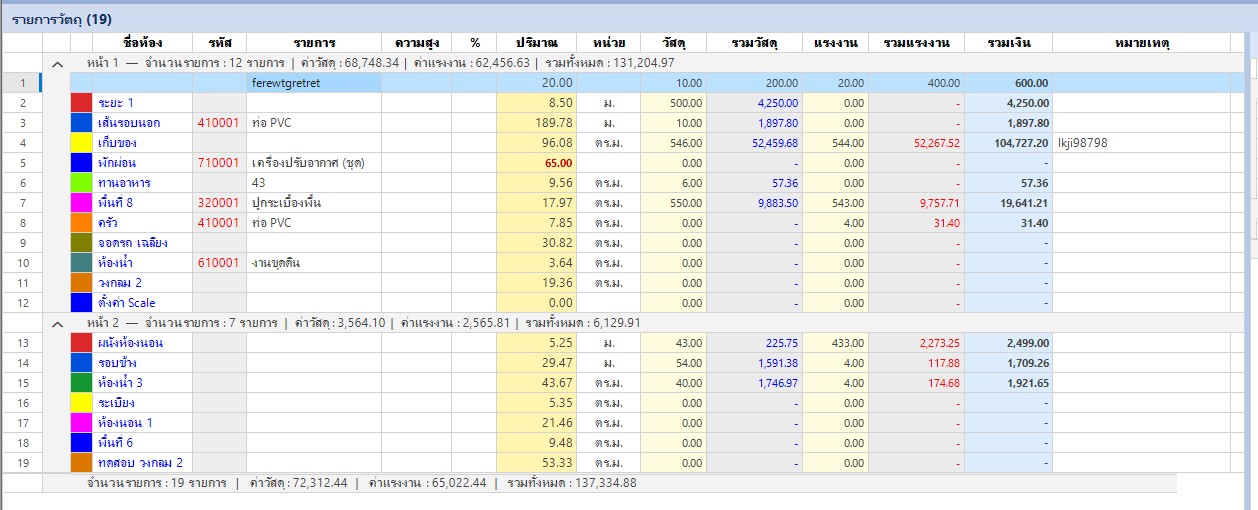Click ท่อ PVC in ครัว row
The height and width of the screenshot is (510, 1258).
tap(272, 223)
